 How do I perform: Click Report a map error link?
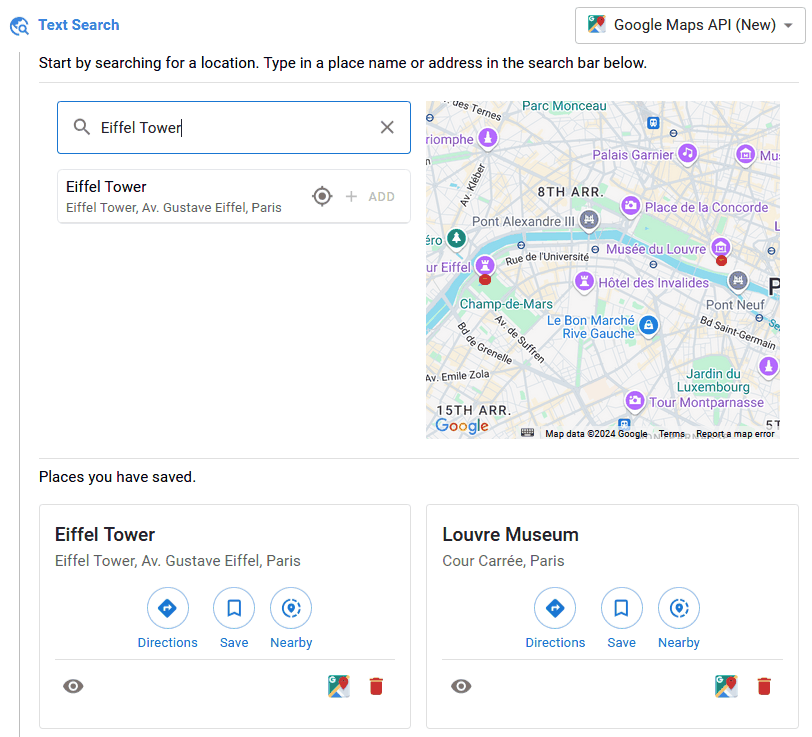click(735, 433)
